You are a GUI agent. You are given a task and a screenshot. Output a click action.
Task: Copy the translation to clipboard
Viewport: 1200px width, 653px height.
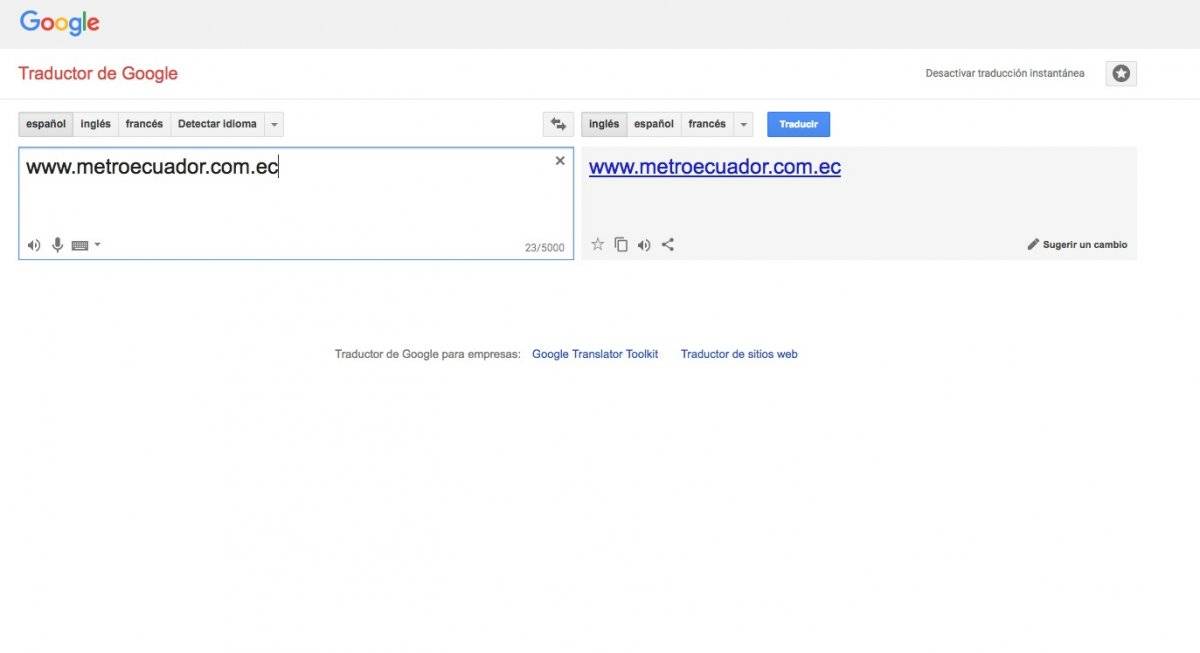(x=621, y=244)
